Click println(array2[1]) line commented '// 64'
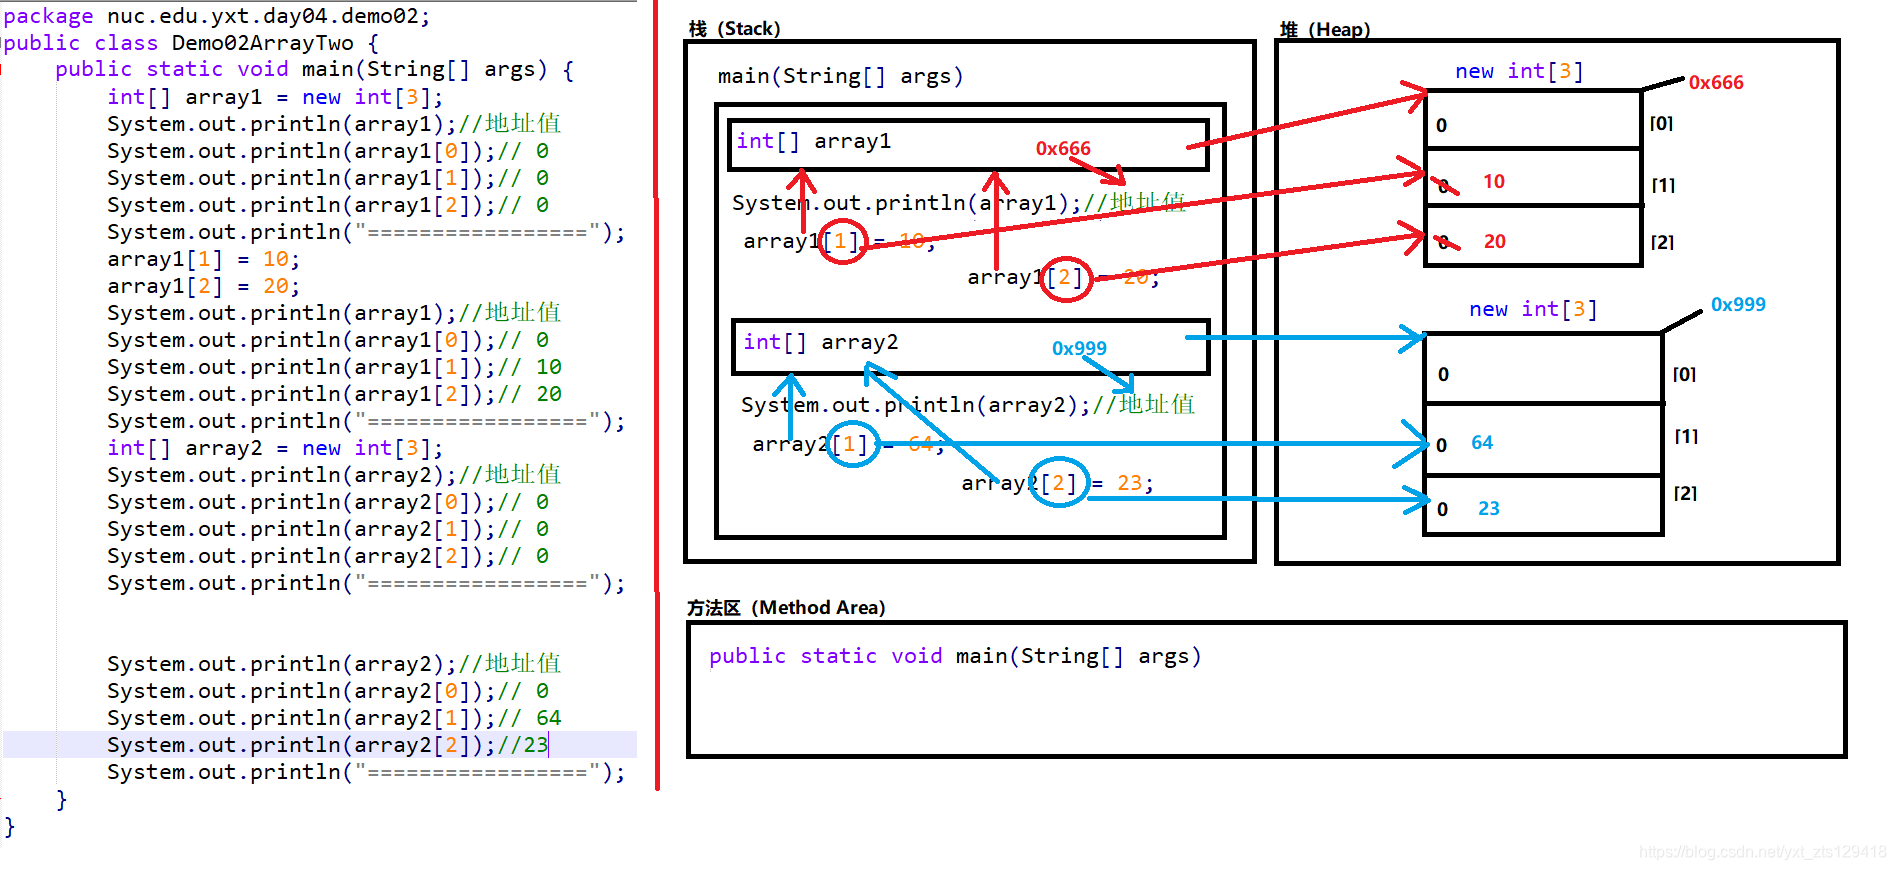The image size is (1896, 870). pyautogui.click(x=335, y=718)
